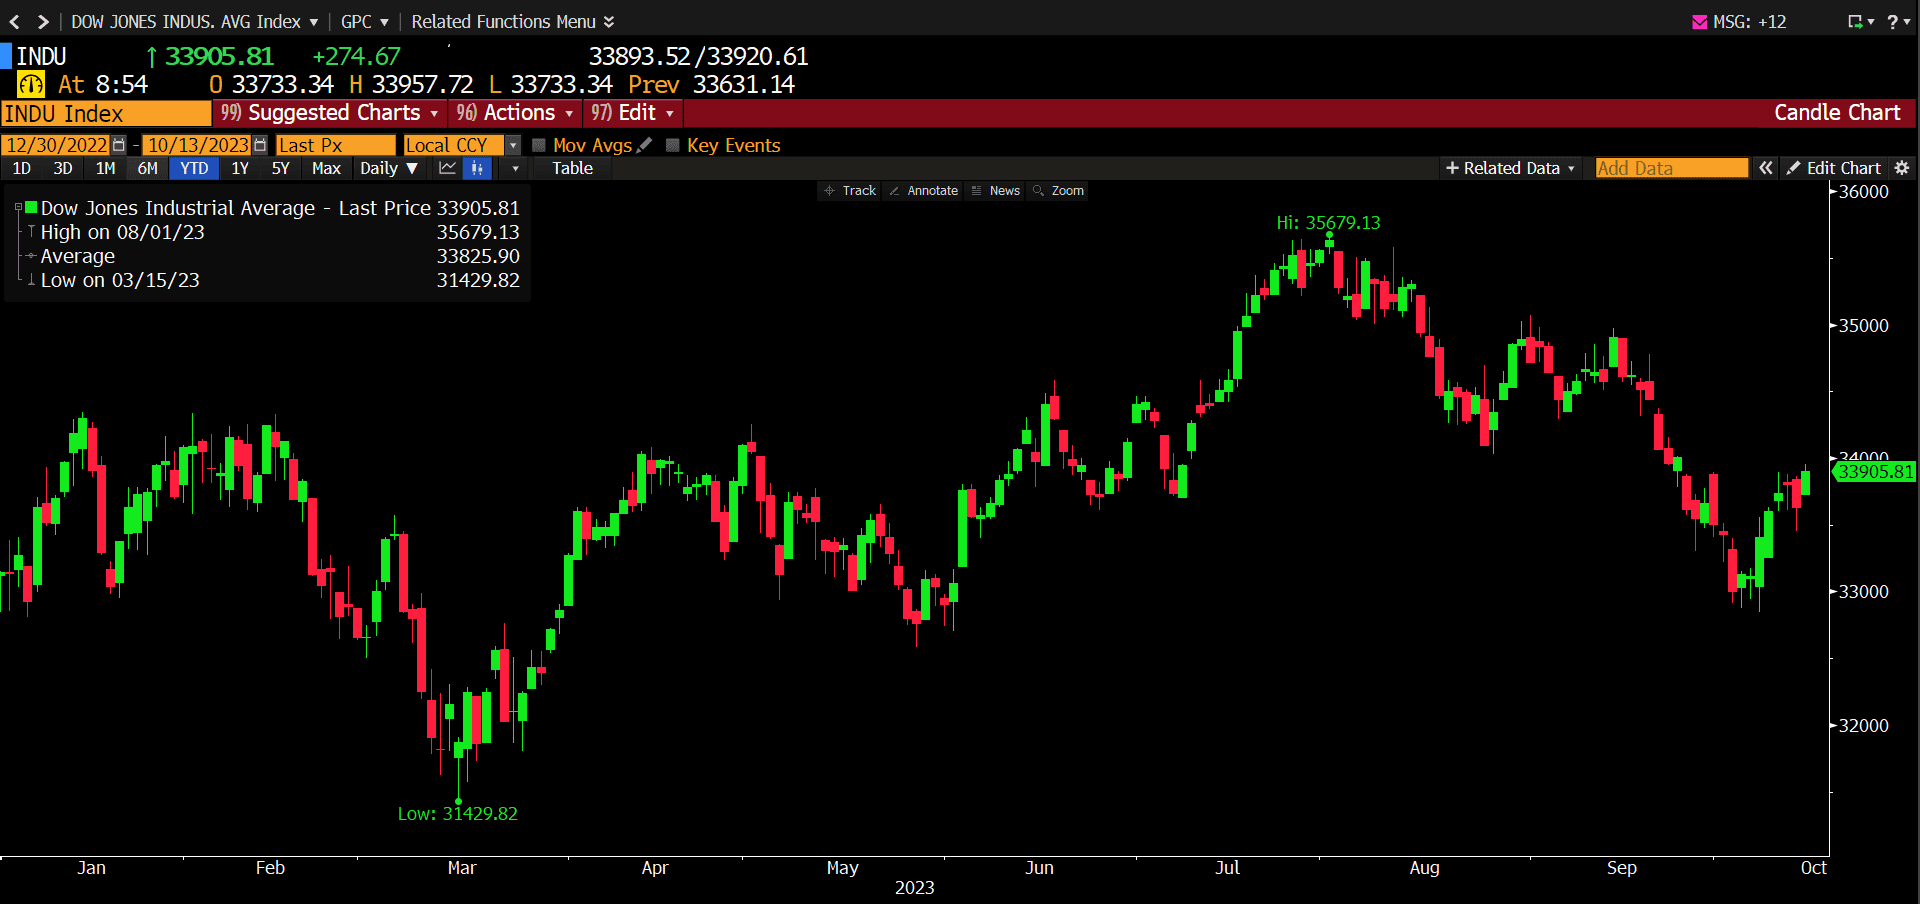Select the 5Y range
This screenshot has height=904, width=1920.
[281, 168]
